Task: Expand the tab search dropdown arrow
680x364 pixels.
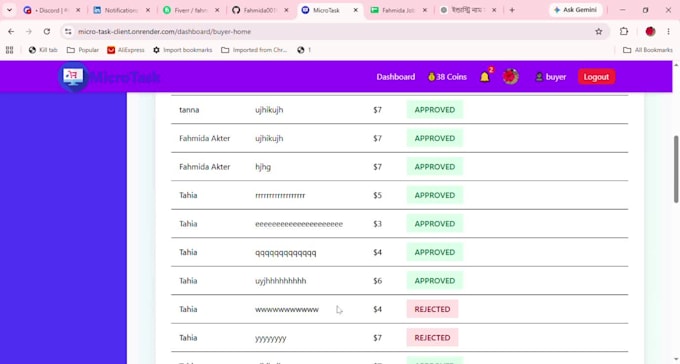Action: coord(9,10)
